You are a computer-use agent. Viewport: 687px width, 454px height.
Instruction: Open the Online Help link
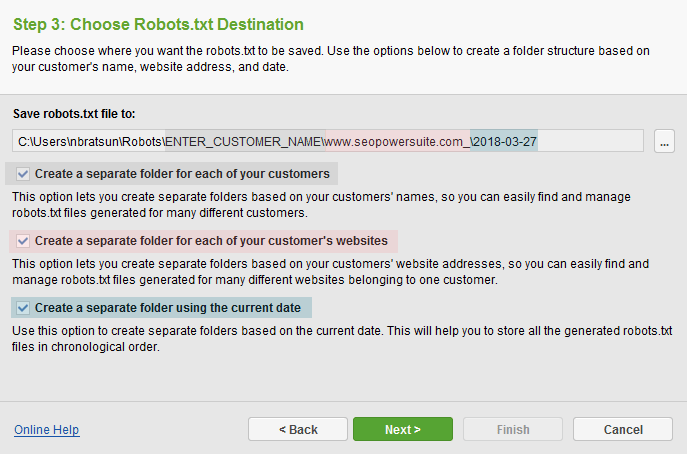tap(46, 429)
